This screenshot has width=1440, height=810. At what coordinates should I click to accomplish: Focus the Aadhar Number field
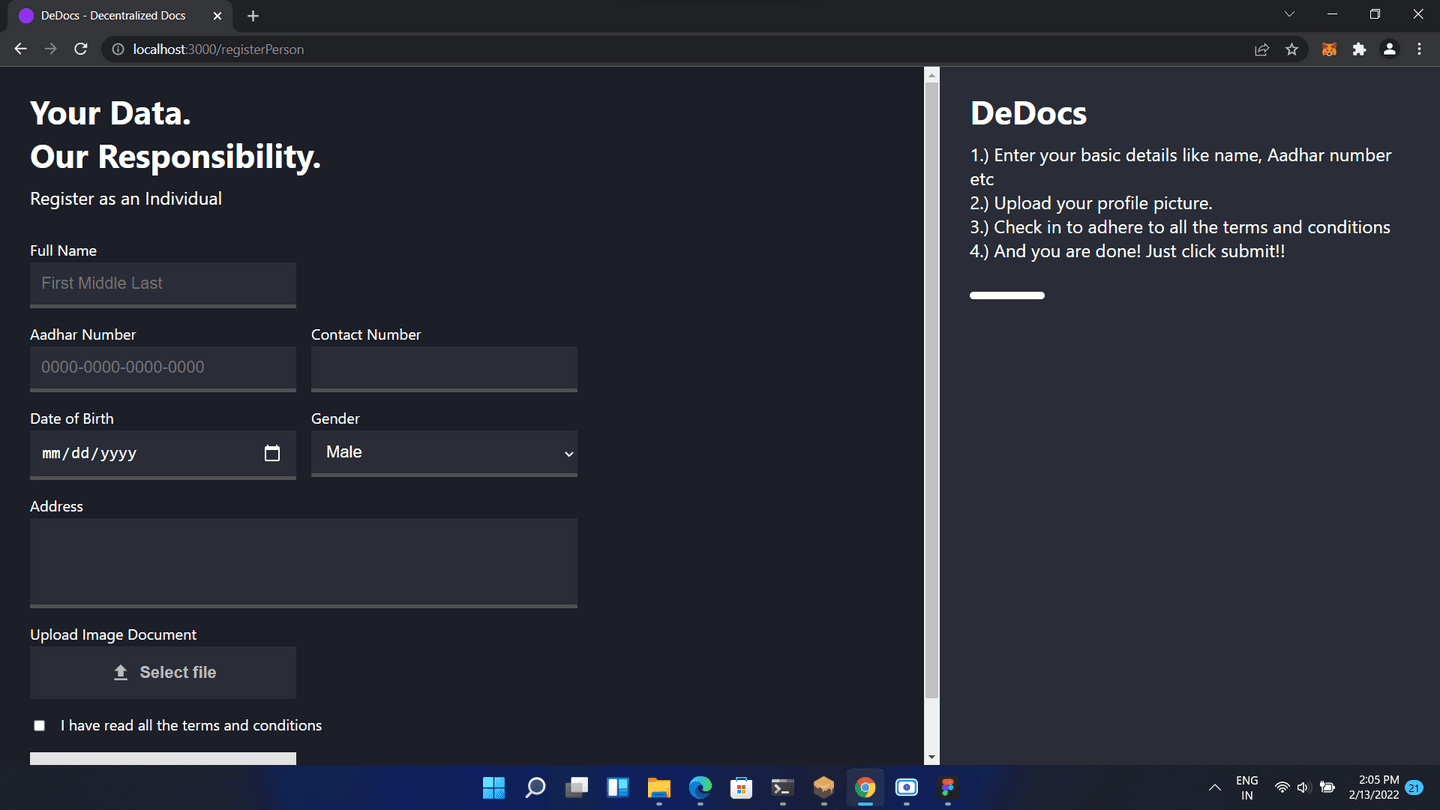(x=163, y=368)
